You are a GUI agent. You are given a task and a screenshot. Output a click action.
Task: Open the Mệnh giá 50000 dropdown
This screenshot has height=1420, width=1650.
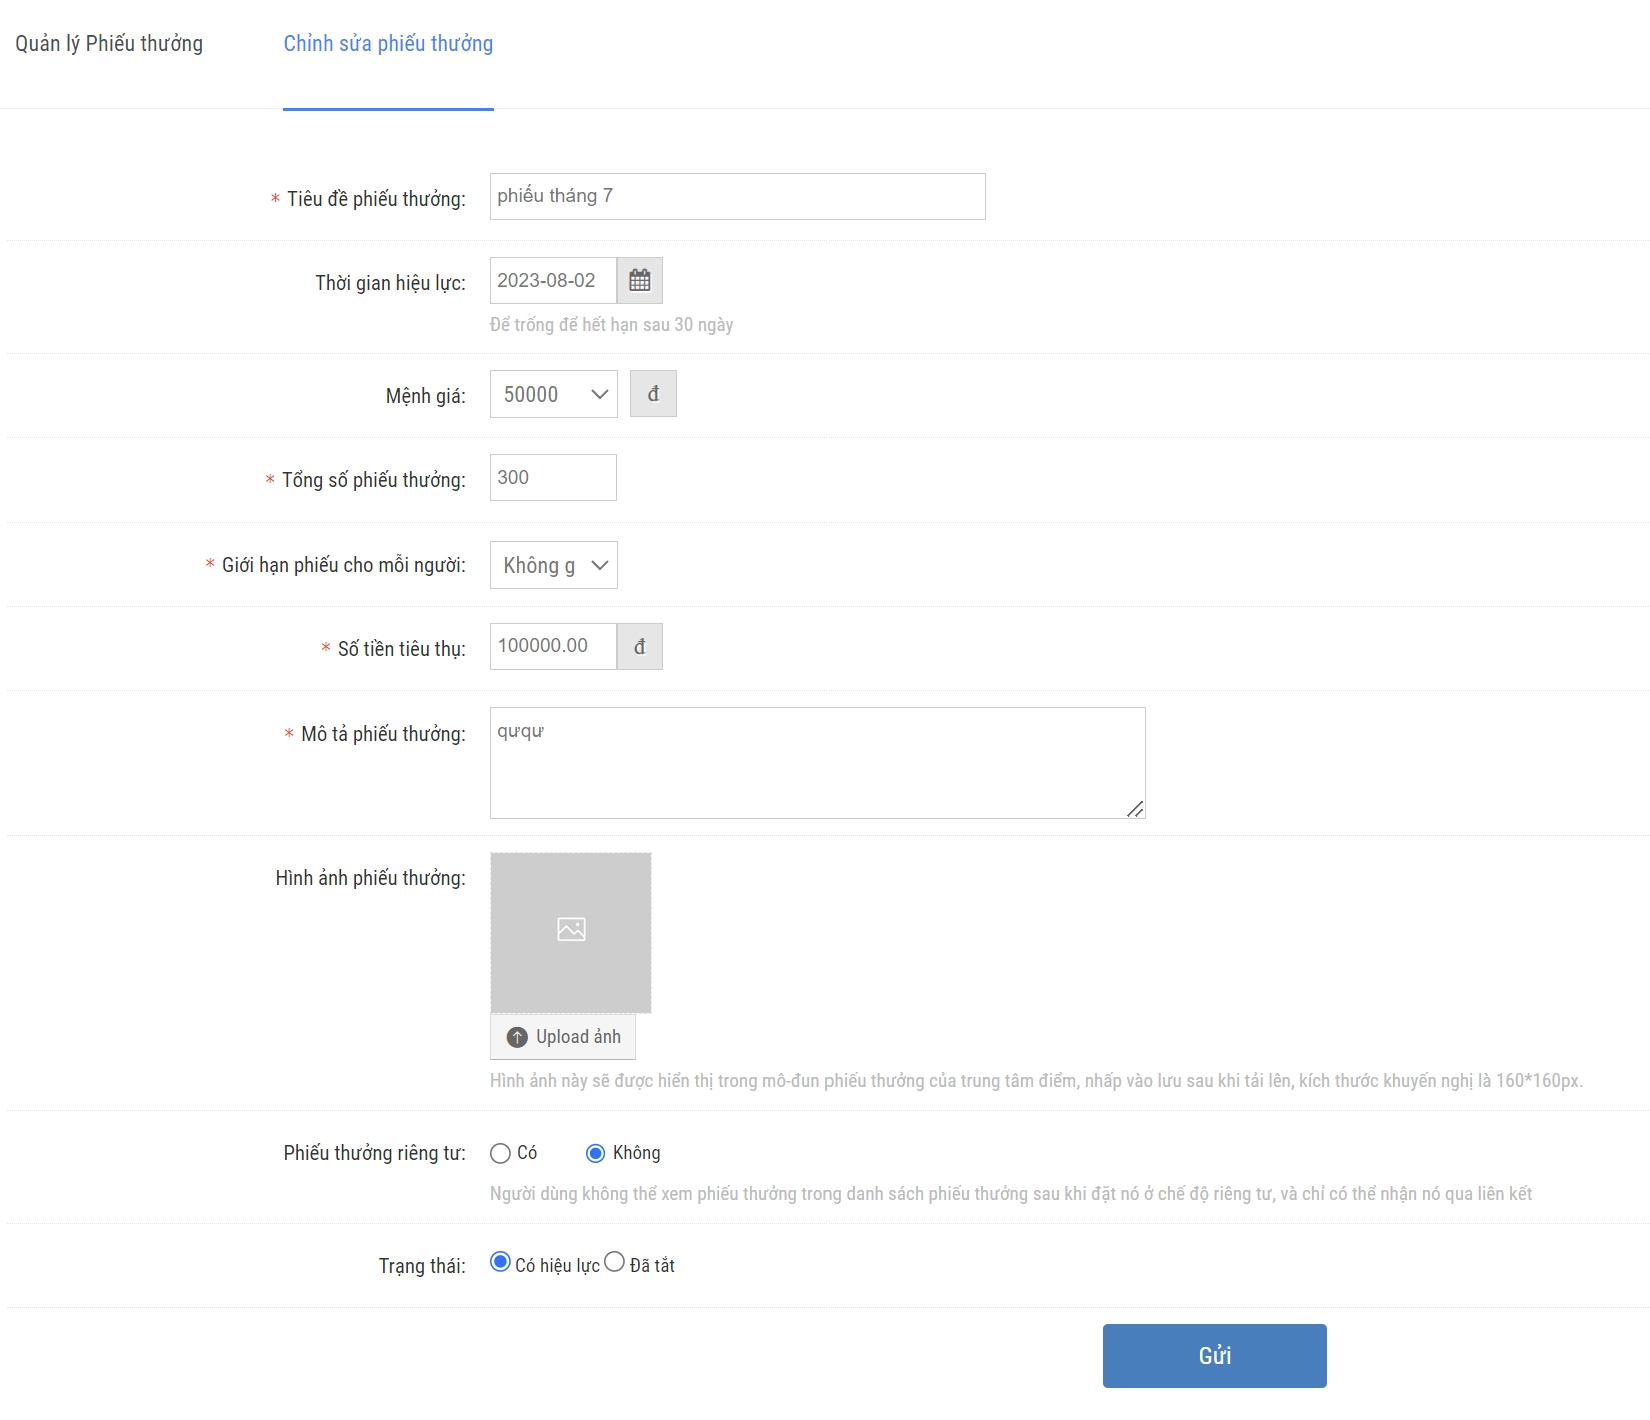(553, 394)
